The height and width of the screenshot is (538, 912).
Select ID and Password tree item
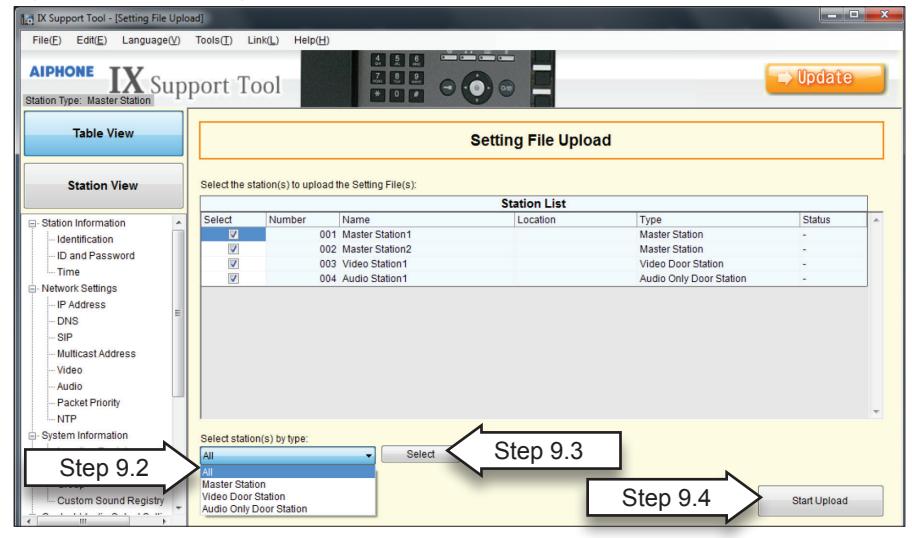[x=95, y=255]
